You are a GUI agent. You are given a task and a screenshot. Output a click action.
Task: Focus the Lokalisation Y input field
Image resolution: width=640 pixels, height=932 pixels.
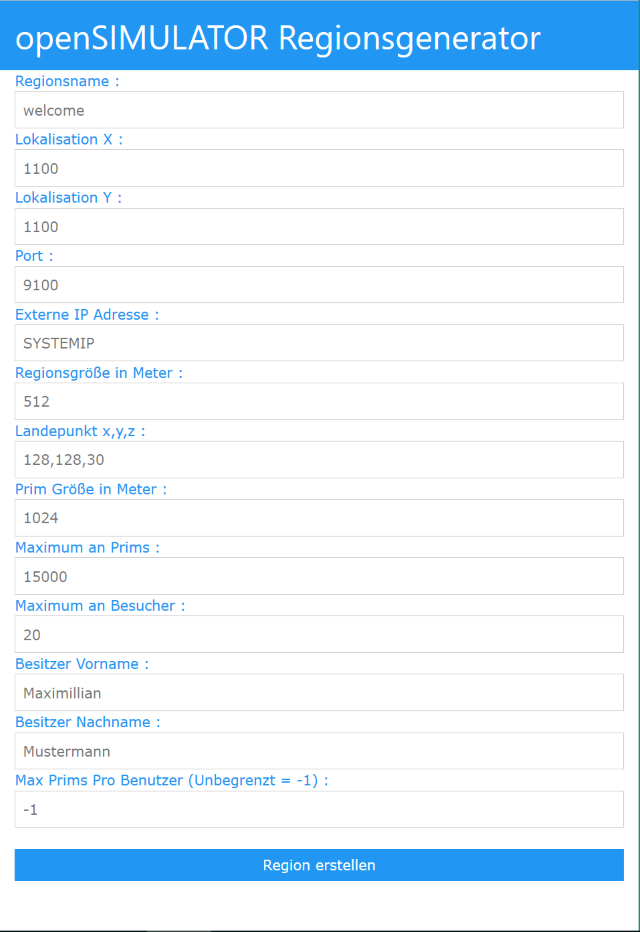pos(319,226)
